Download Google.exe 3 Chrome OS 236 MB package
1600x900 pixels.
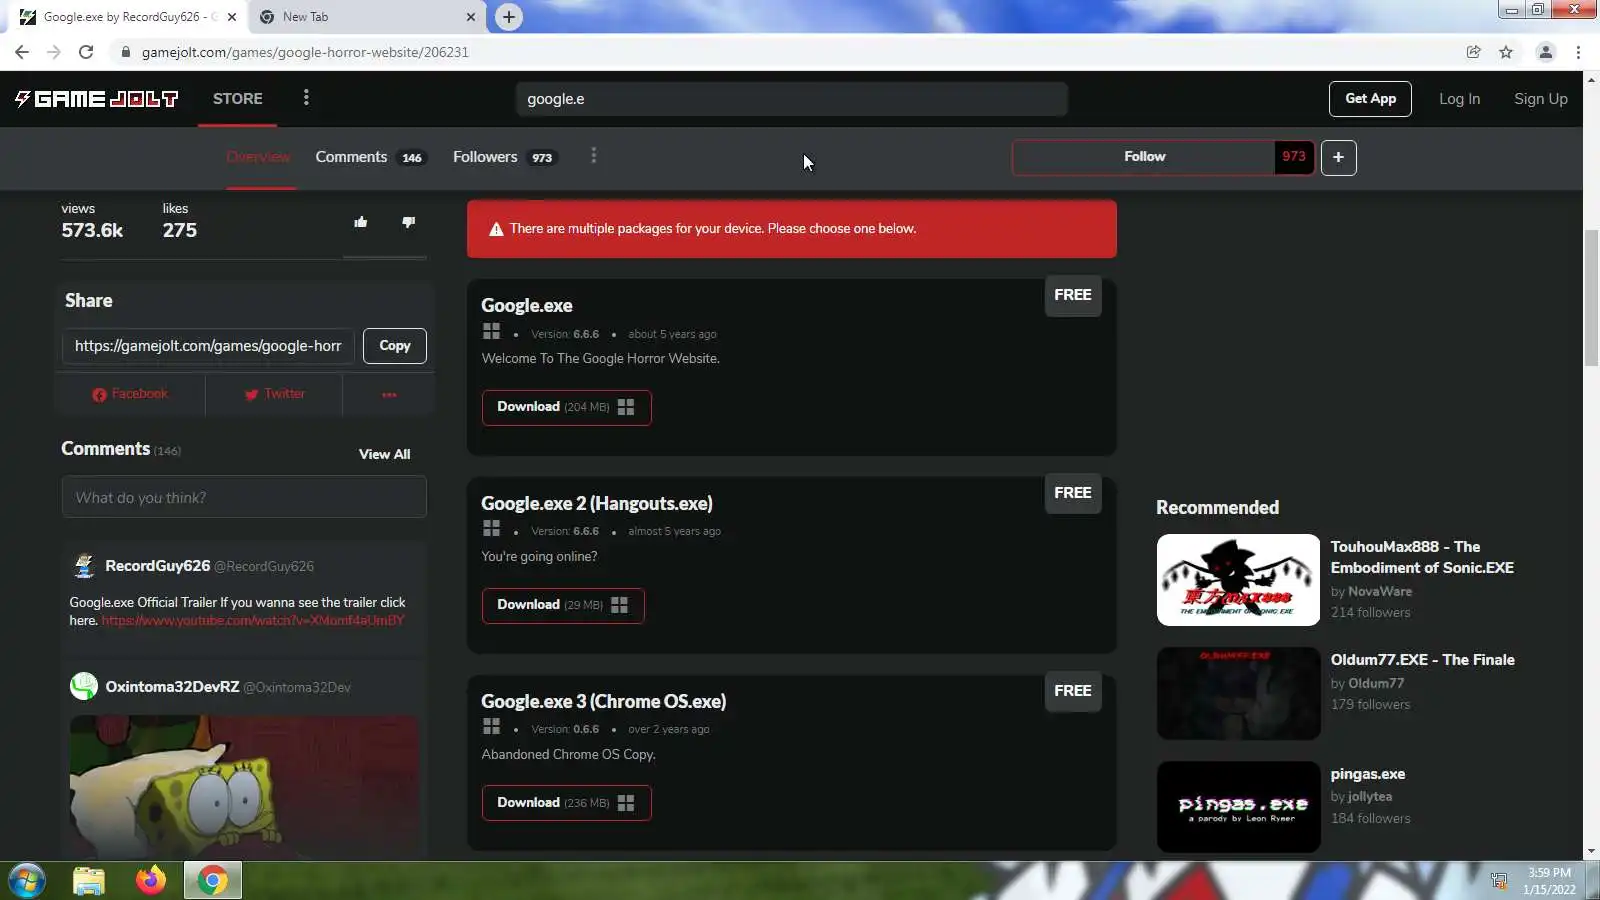pyautogui.click(x=566, y=803)
